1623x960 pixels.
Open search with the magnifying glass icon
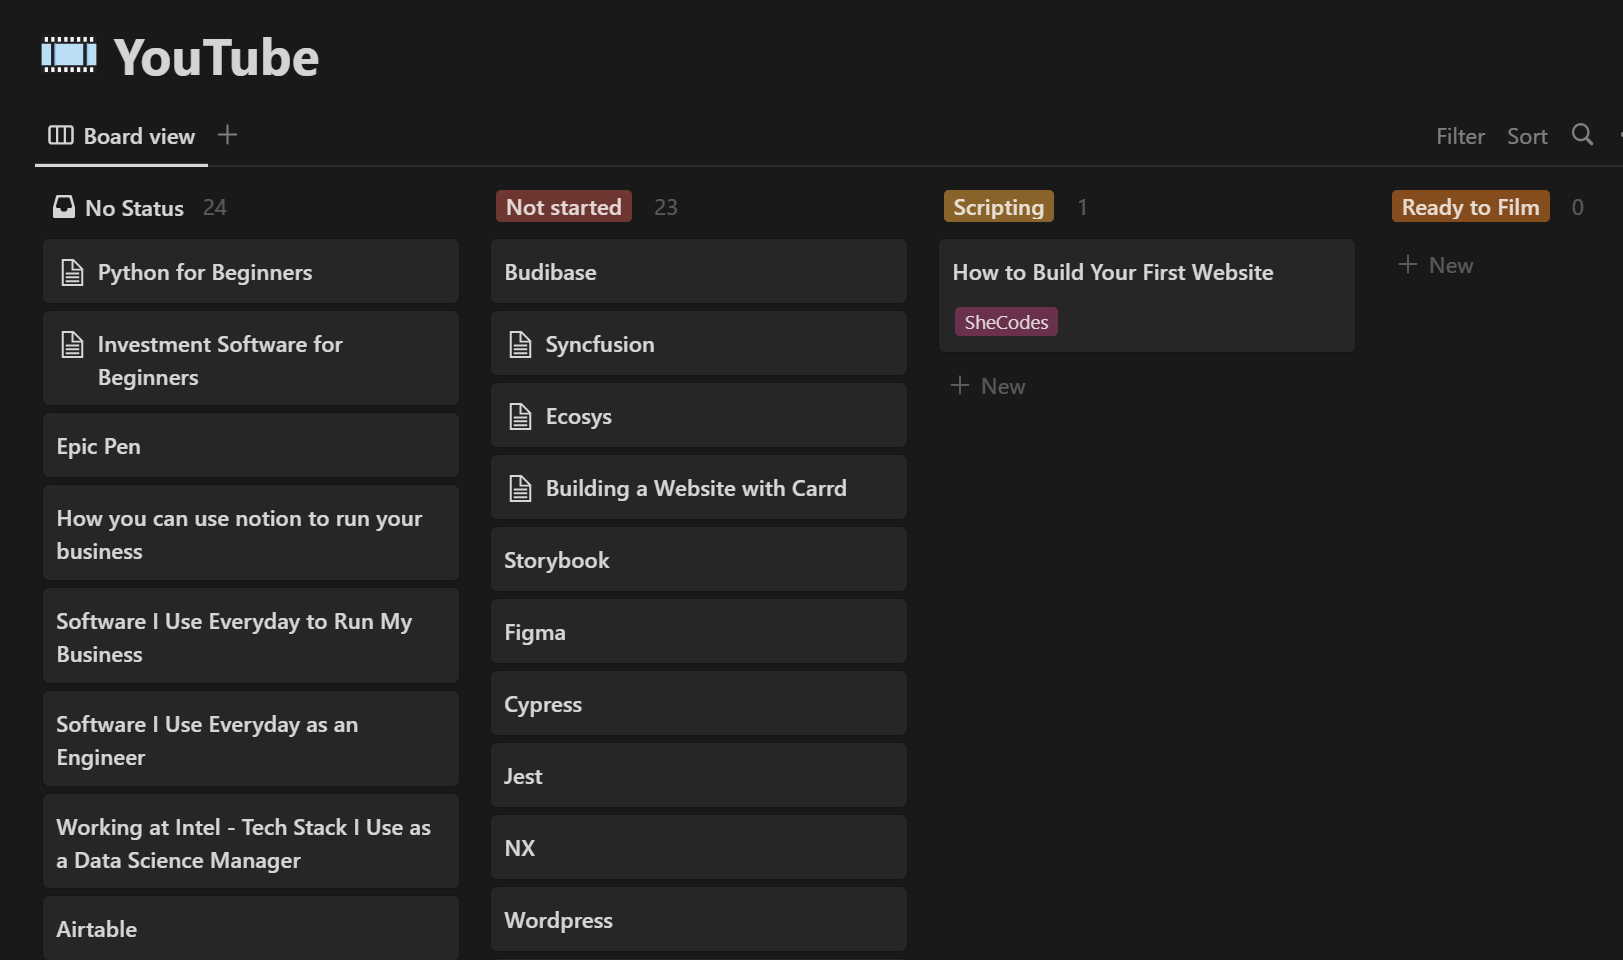click(1582, 135)
